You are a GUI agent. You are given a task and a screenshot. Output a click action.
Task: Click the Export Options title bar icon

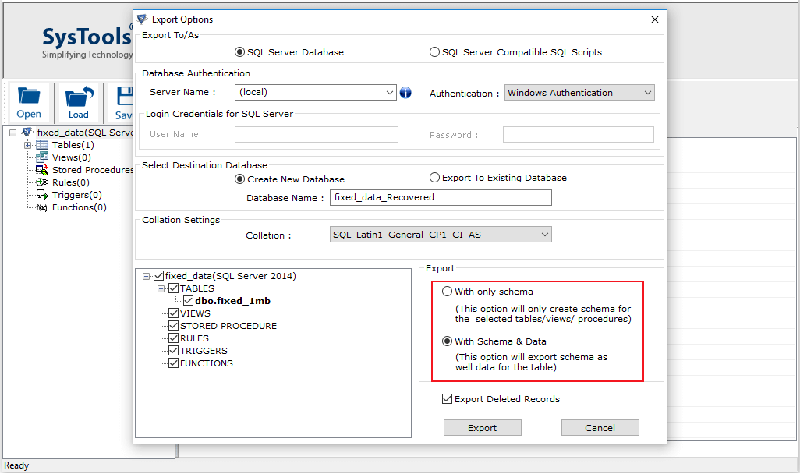(x=142, y=19)
